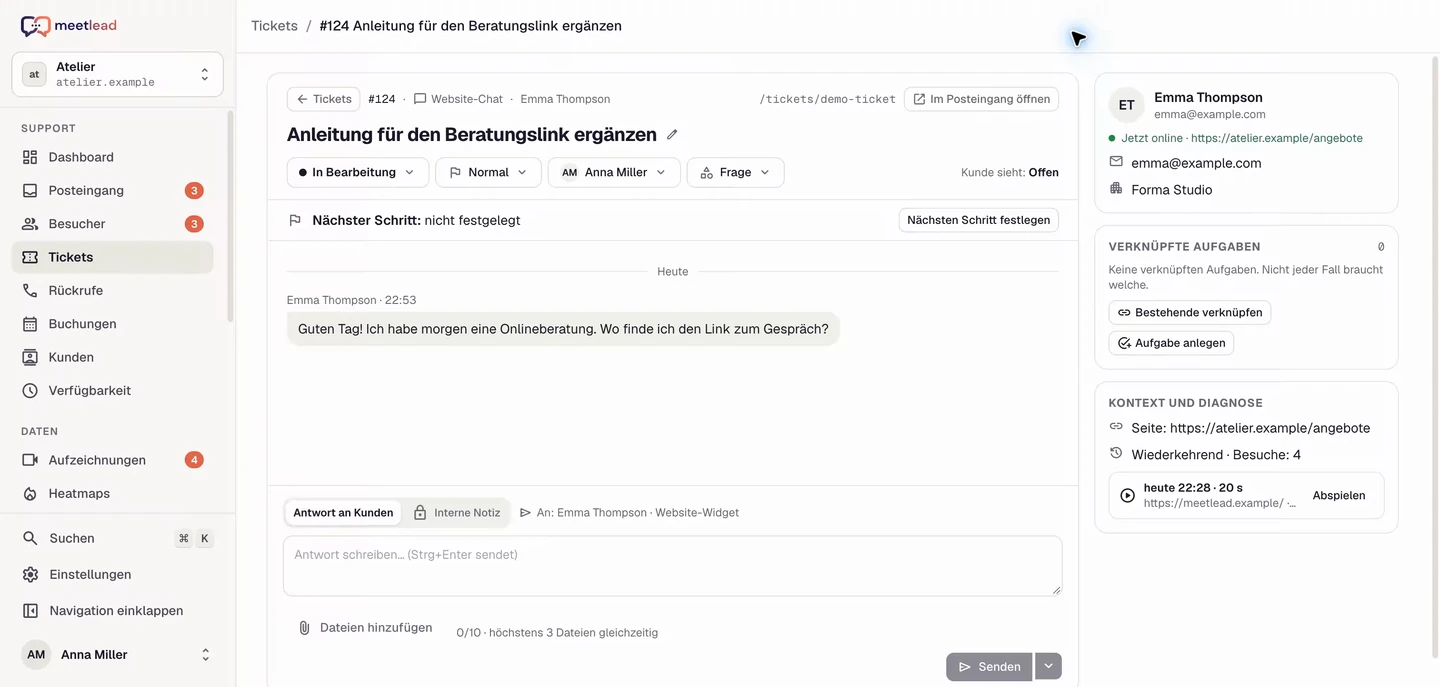Screen dimensions: 1440x687
Task: Go to Dashboard in sidebar
Action: coord(113,157)
